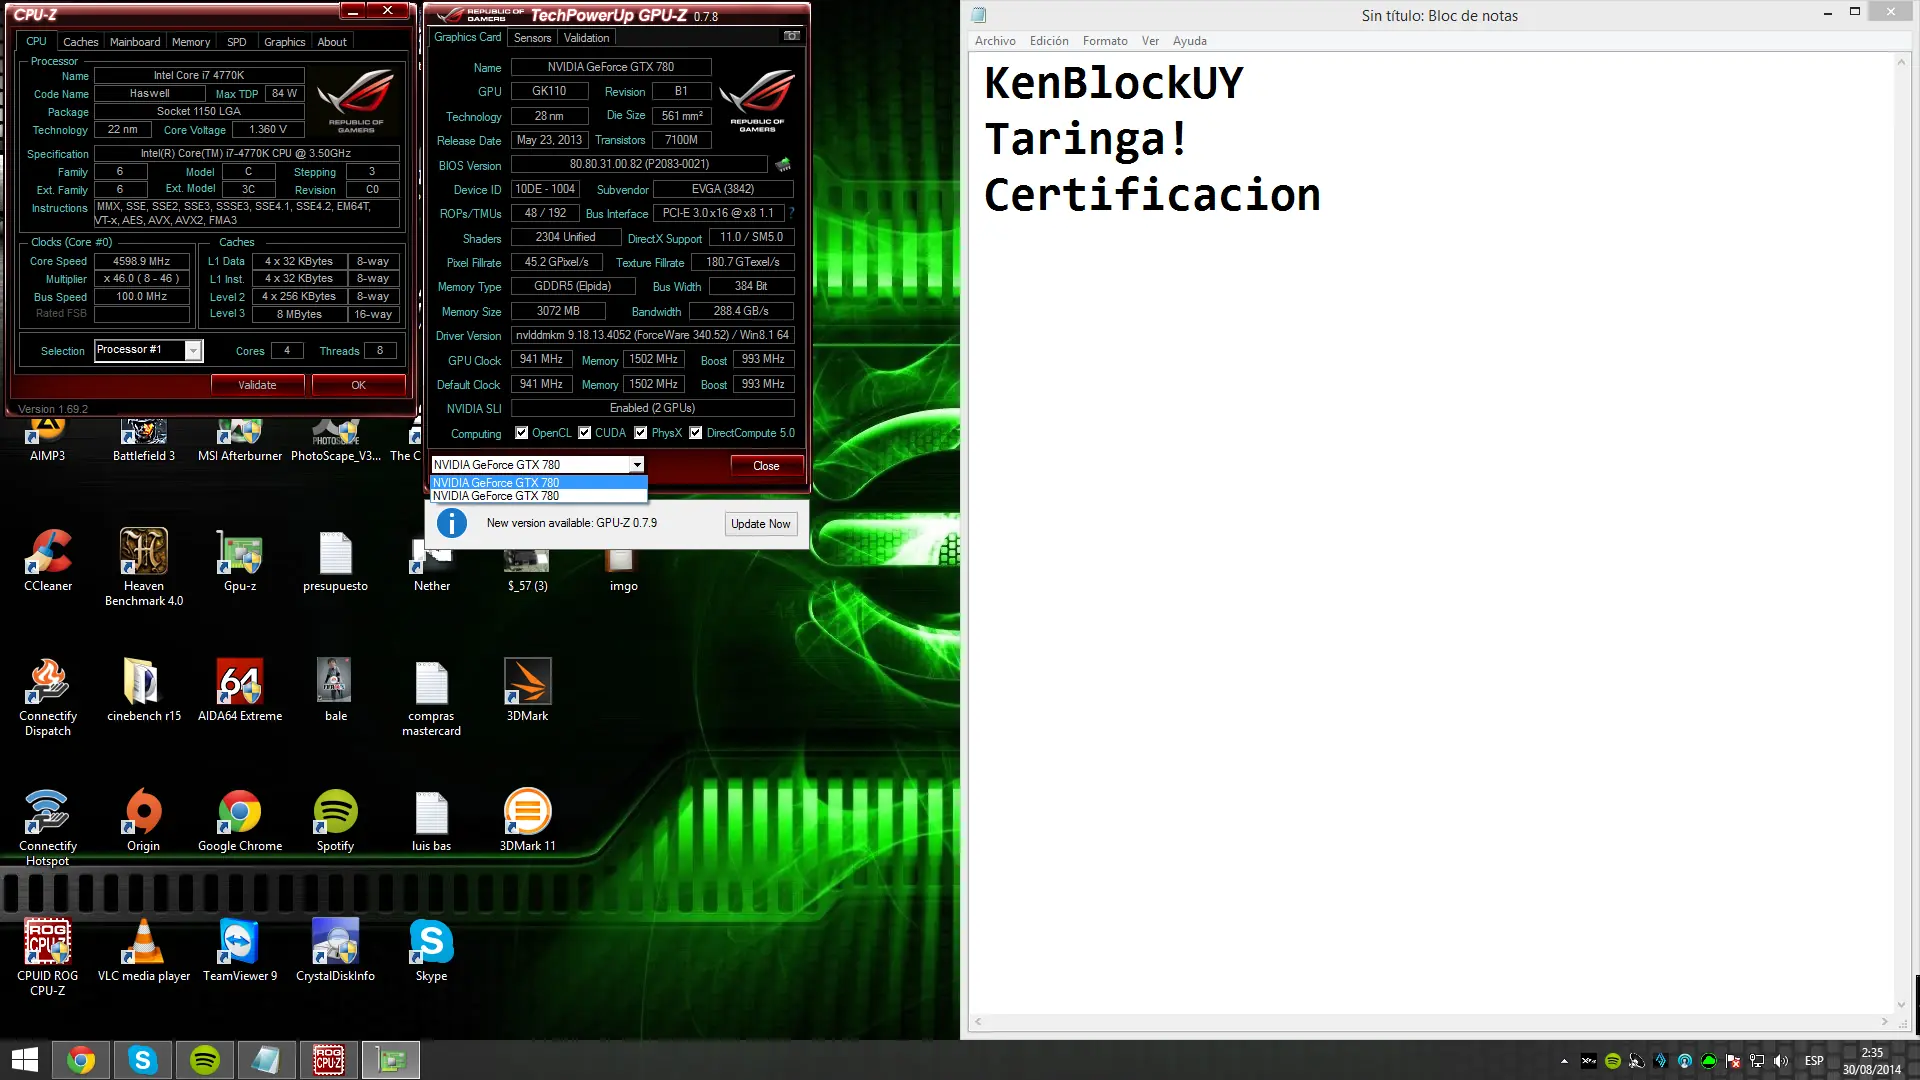Expand the CPU-Z processor Selection dropdown

193,350
